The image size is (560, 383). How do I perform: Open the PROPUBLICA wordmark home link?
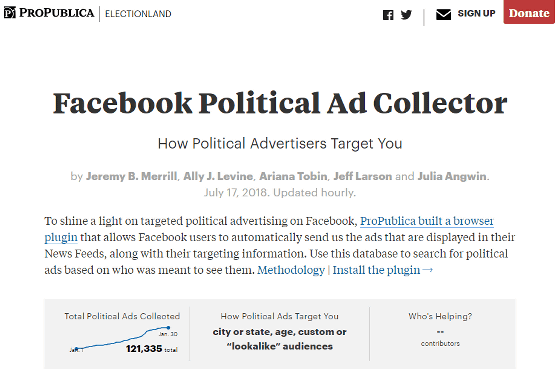56,13
